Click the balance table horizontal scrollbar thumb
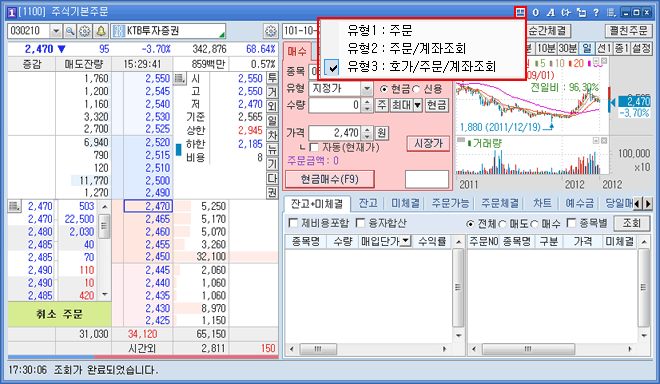This screenshot has width=660, height=384. coord(318,349)
